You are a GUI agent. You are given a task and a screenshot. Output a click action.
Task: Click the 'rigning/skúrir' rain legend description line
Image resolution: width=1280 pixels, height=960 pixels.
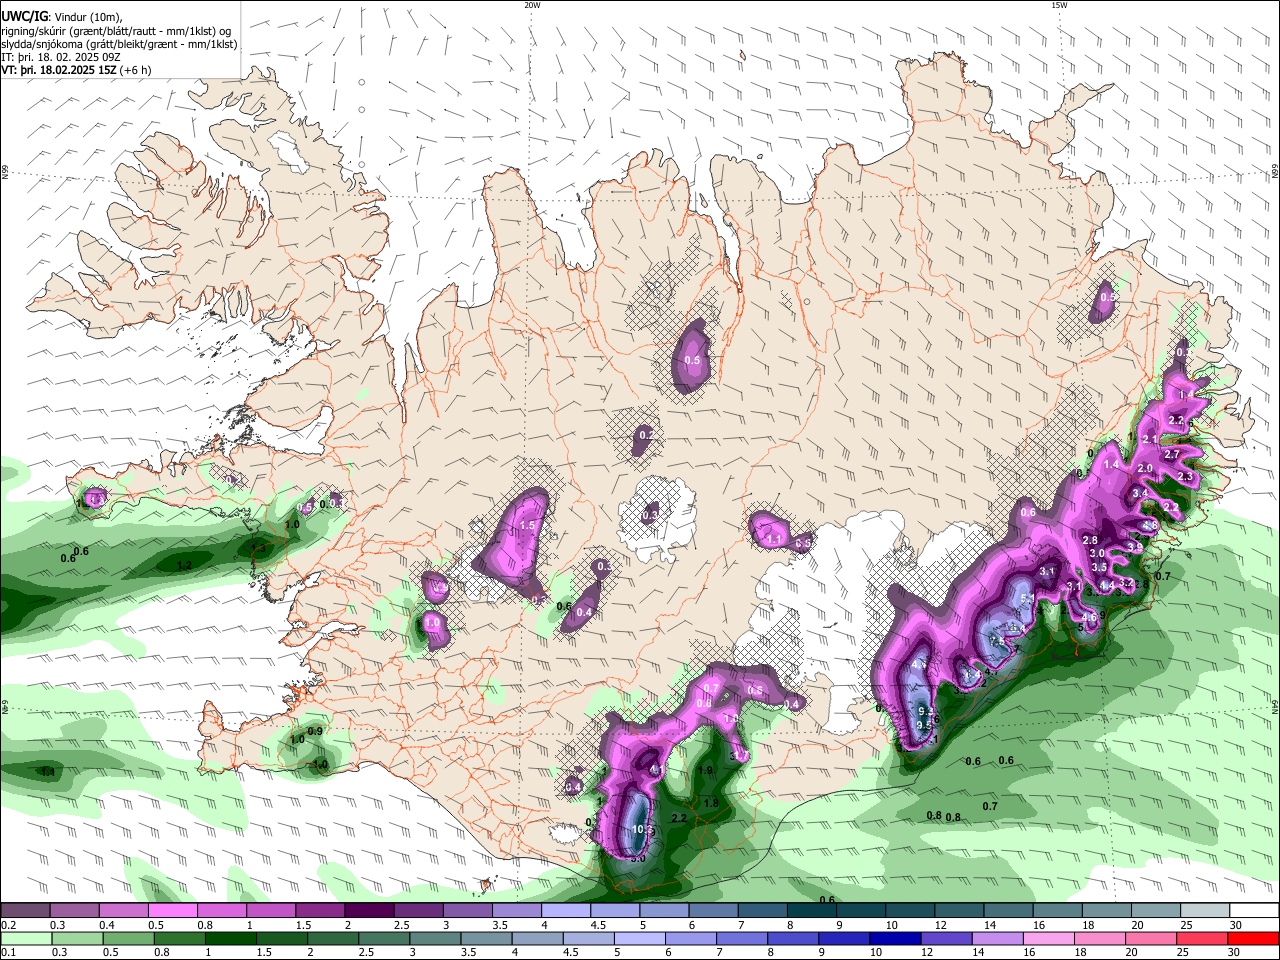click(115, 30)
